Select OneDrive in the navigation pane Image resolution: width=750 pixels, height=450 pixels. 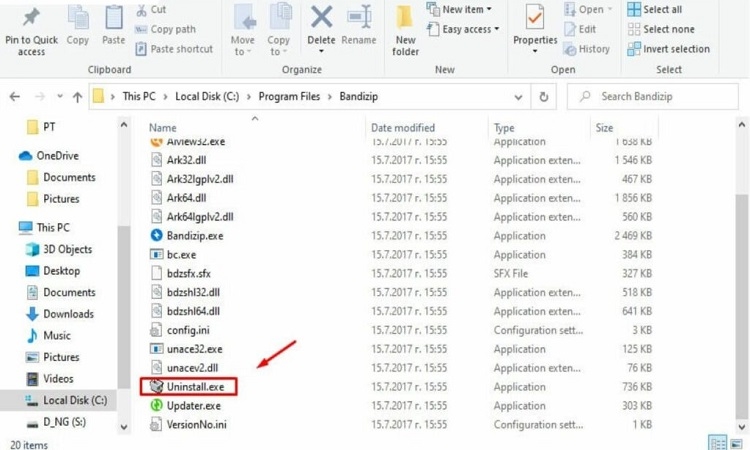pos(48,156)
